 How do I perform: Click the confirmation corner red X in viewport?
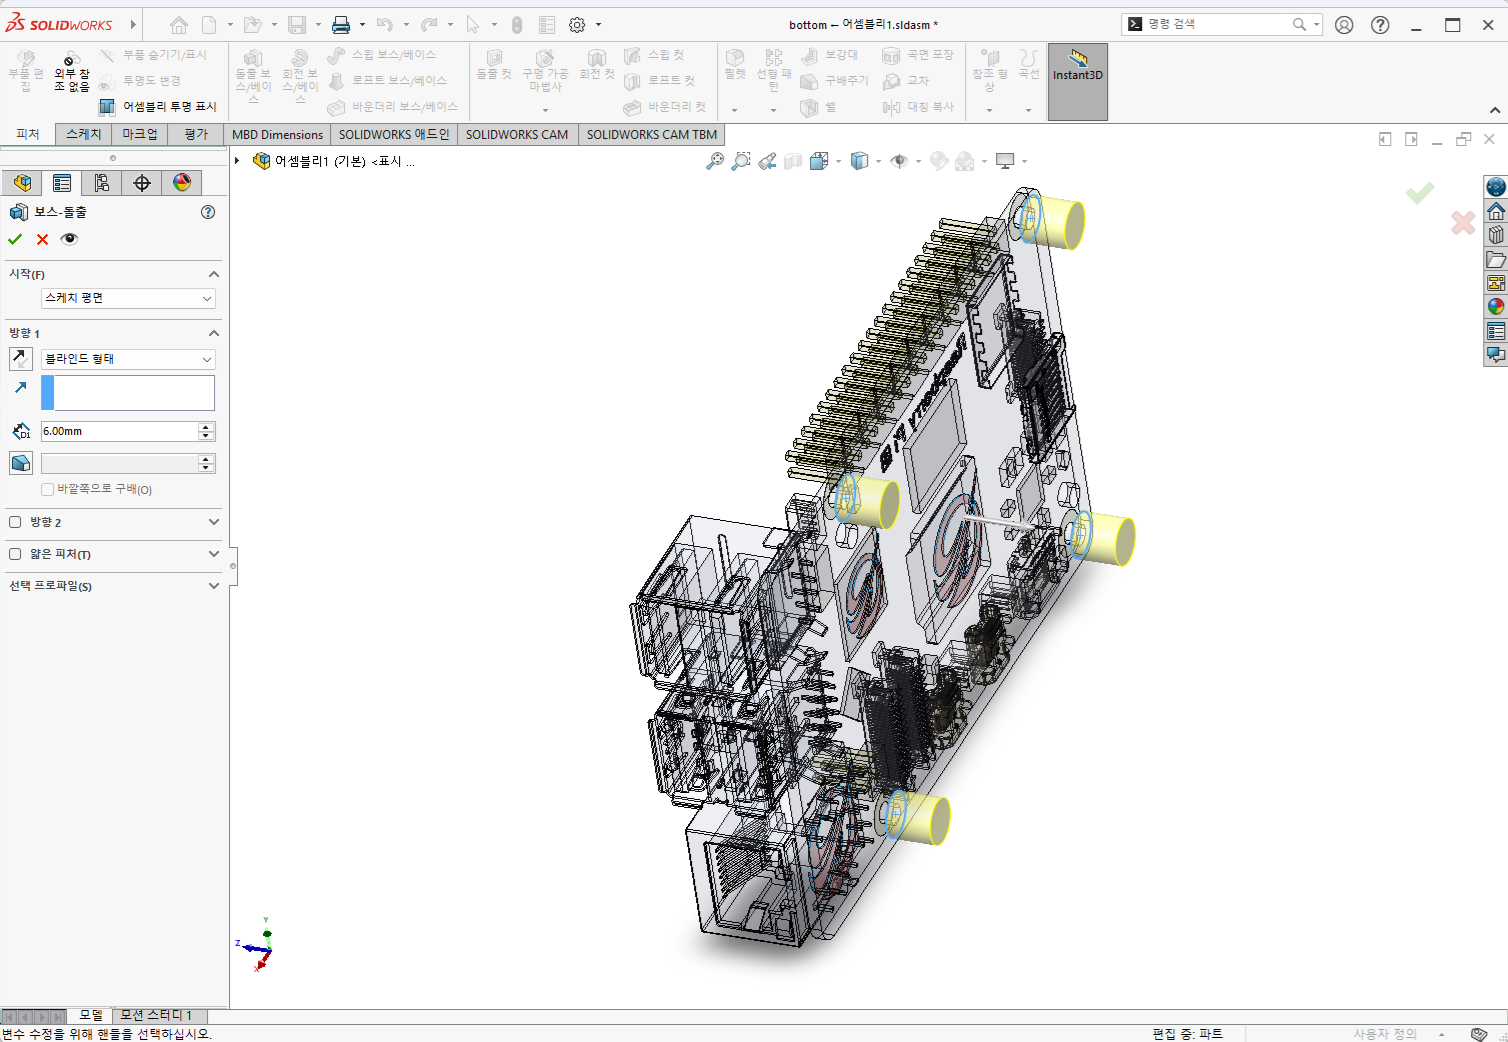coord(1463,223)
